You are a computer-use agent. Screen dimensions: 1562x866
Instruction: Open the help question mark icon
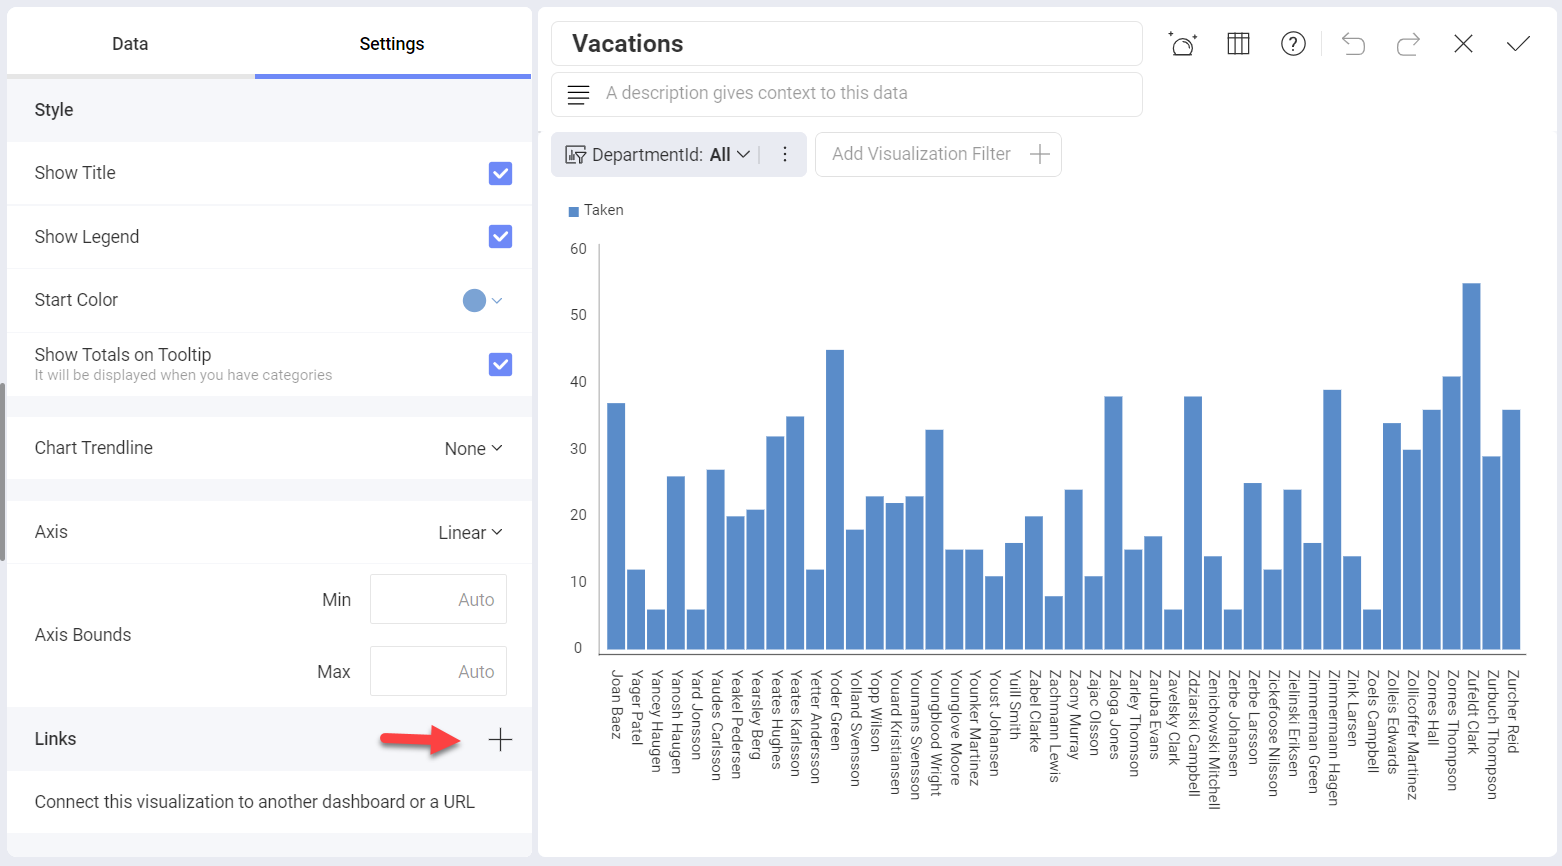point(1293,44)
